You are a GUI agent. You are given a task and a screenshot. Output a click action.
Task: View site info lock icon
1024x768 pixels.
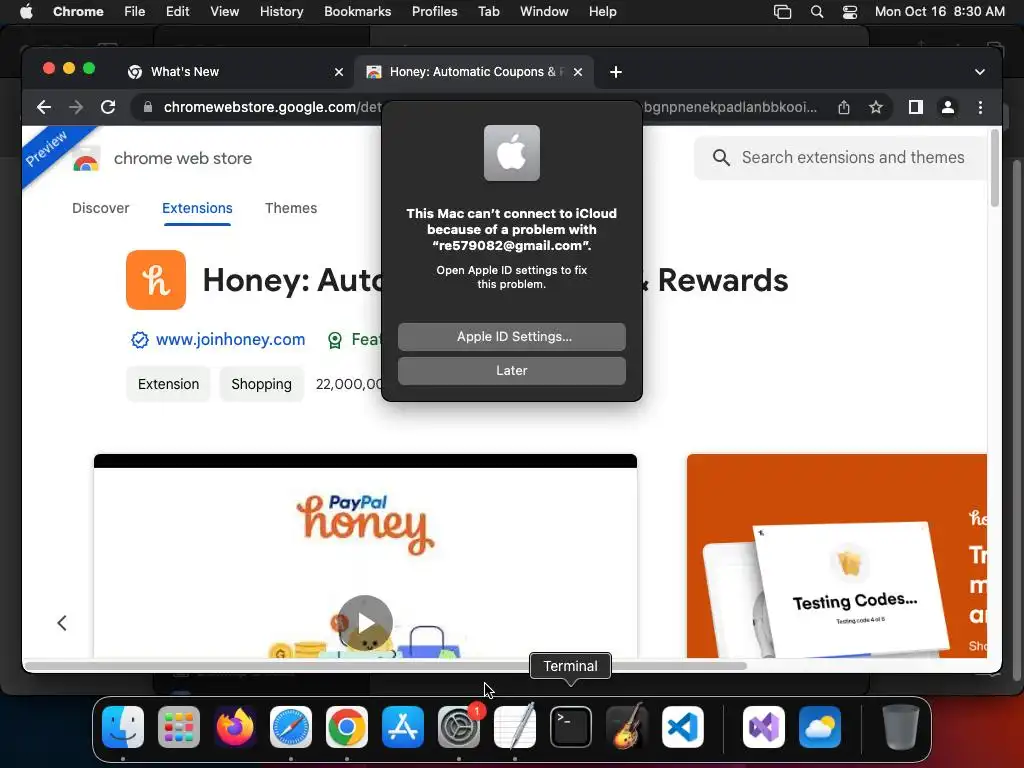[148, 107]
